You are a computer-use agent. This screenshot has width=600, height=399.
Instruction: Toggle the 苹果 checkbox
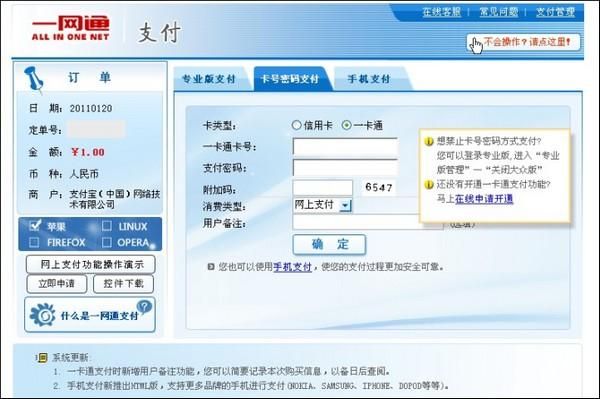pos(34,226)
